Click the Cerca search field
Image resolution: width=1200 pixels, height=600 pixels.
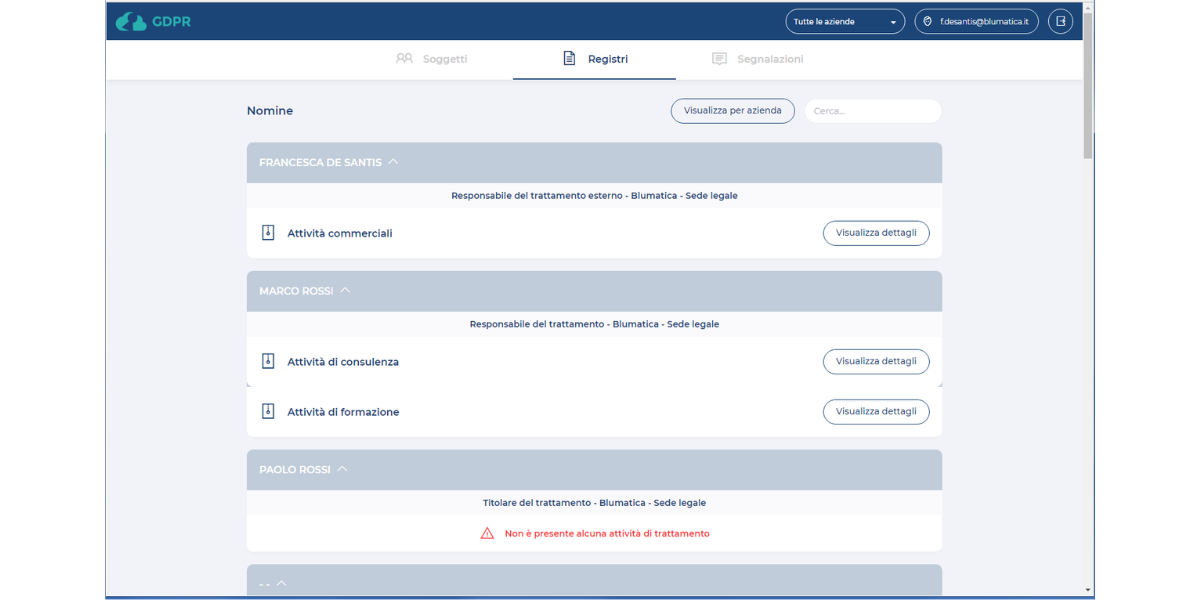point(872,111)
